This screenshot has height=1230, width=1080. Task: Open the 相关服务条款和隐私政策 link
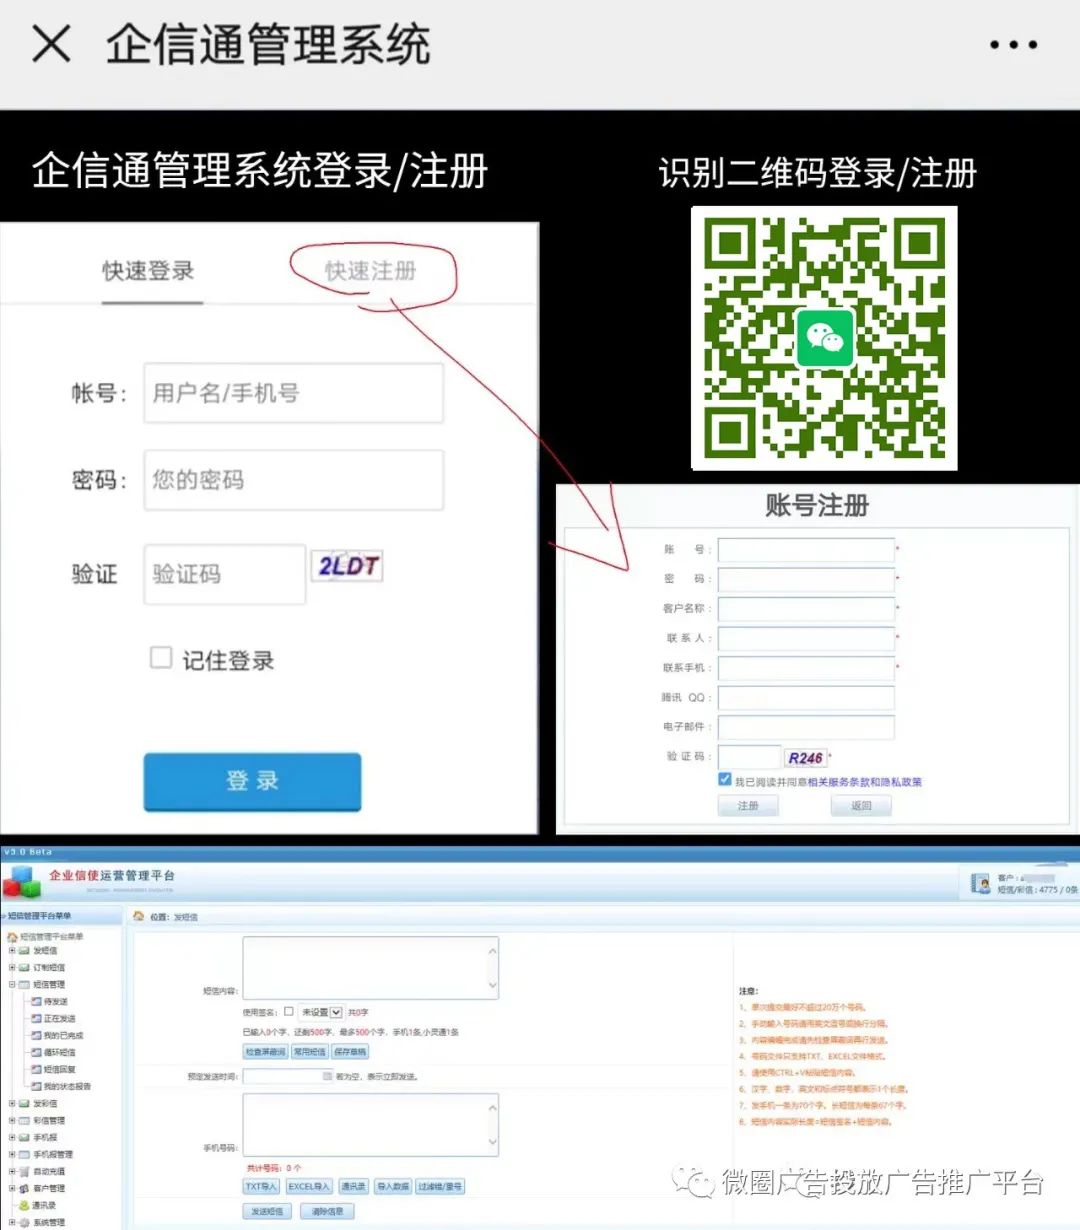click(864, 782)
